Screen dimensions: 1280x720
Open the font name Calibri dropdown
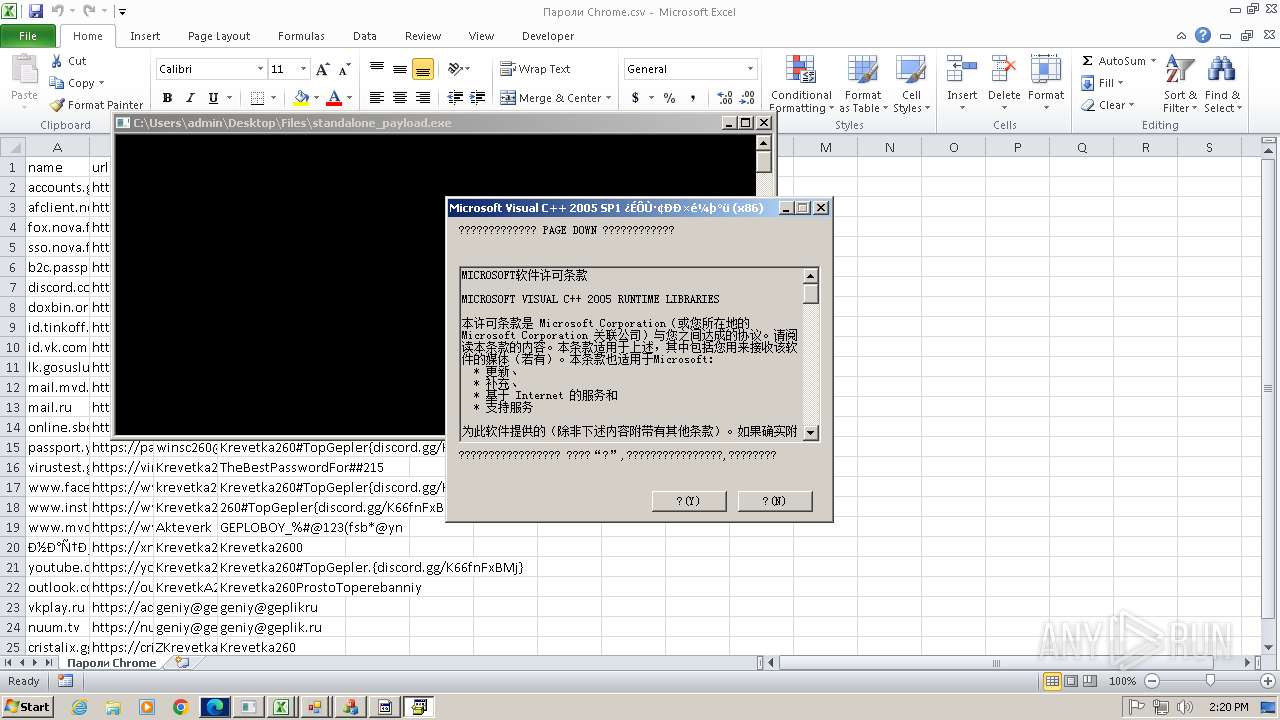coord(260,69)
